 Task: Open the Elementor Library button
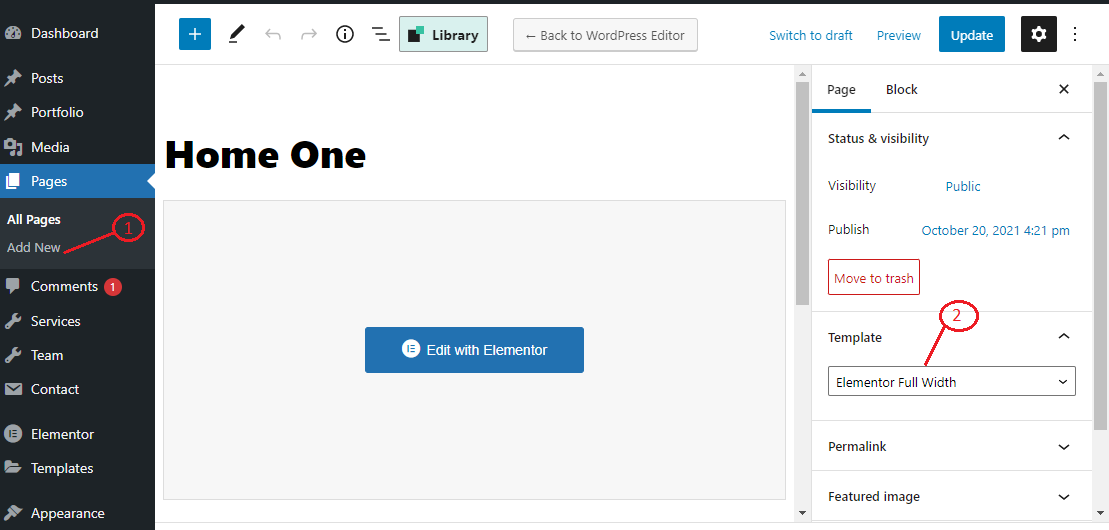pyautogui.click(x=443, y=34)
